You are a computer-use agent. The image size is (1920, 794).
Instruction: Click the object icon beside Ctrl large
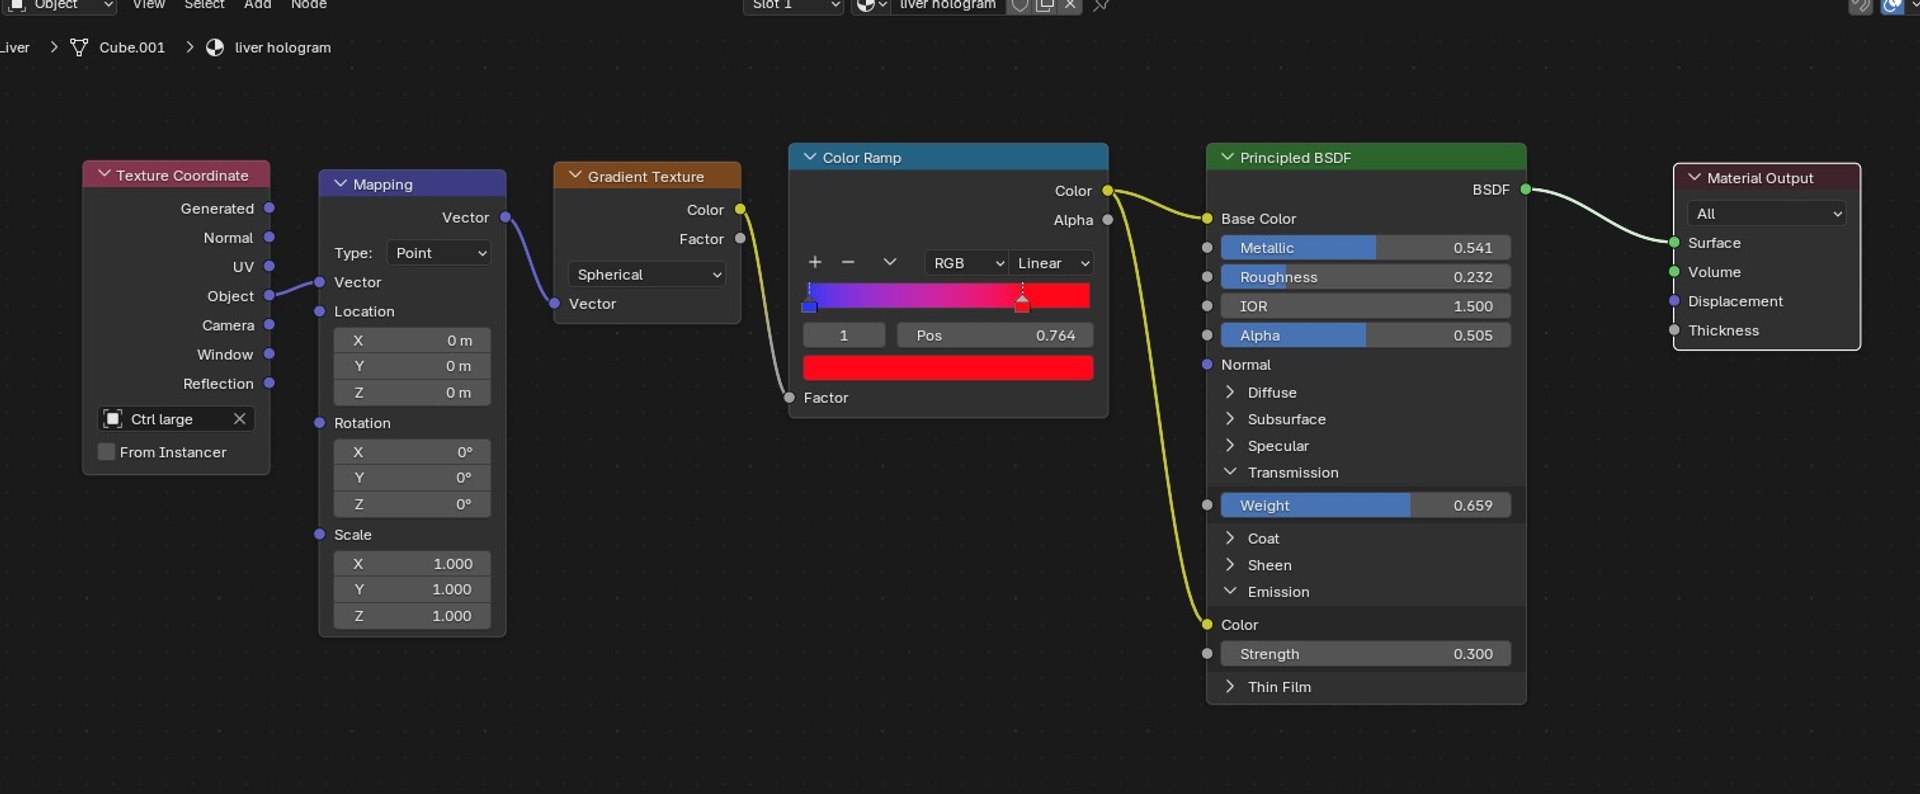click(113, 419)
